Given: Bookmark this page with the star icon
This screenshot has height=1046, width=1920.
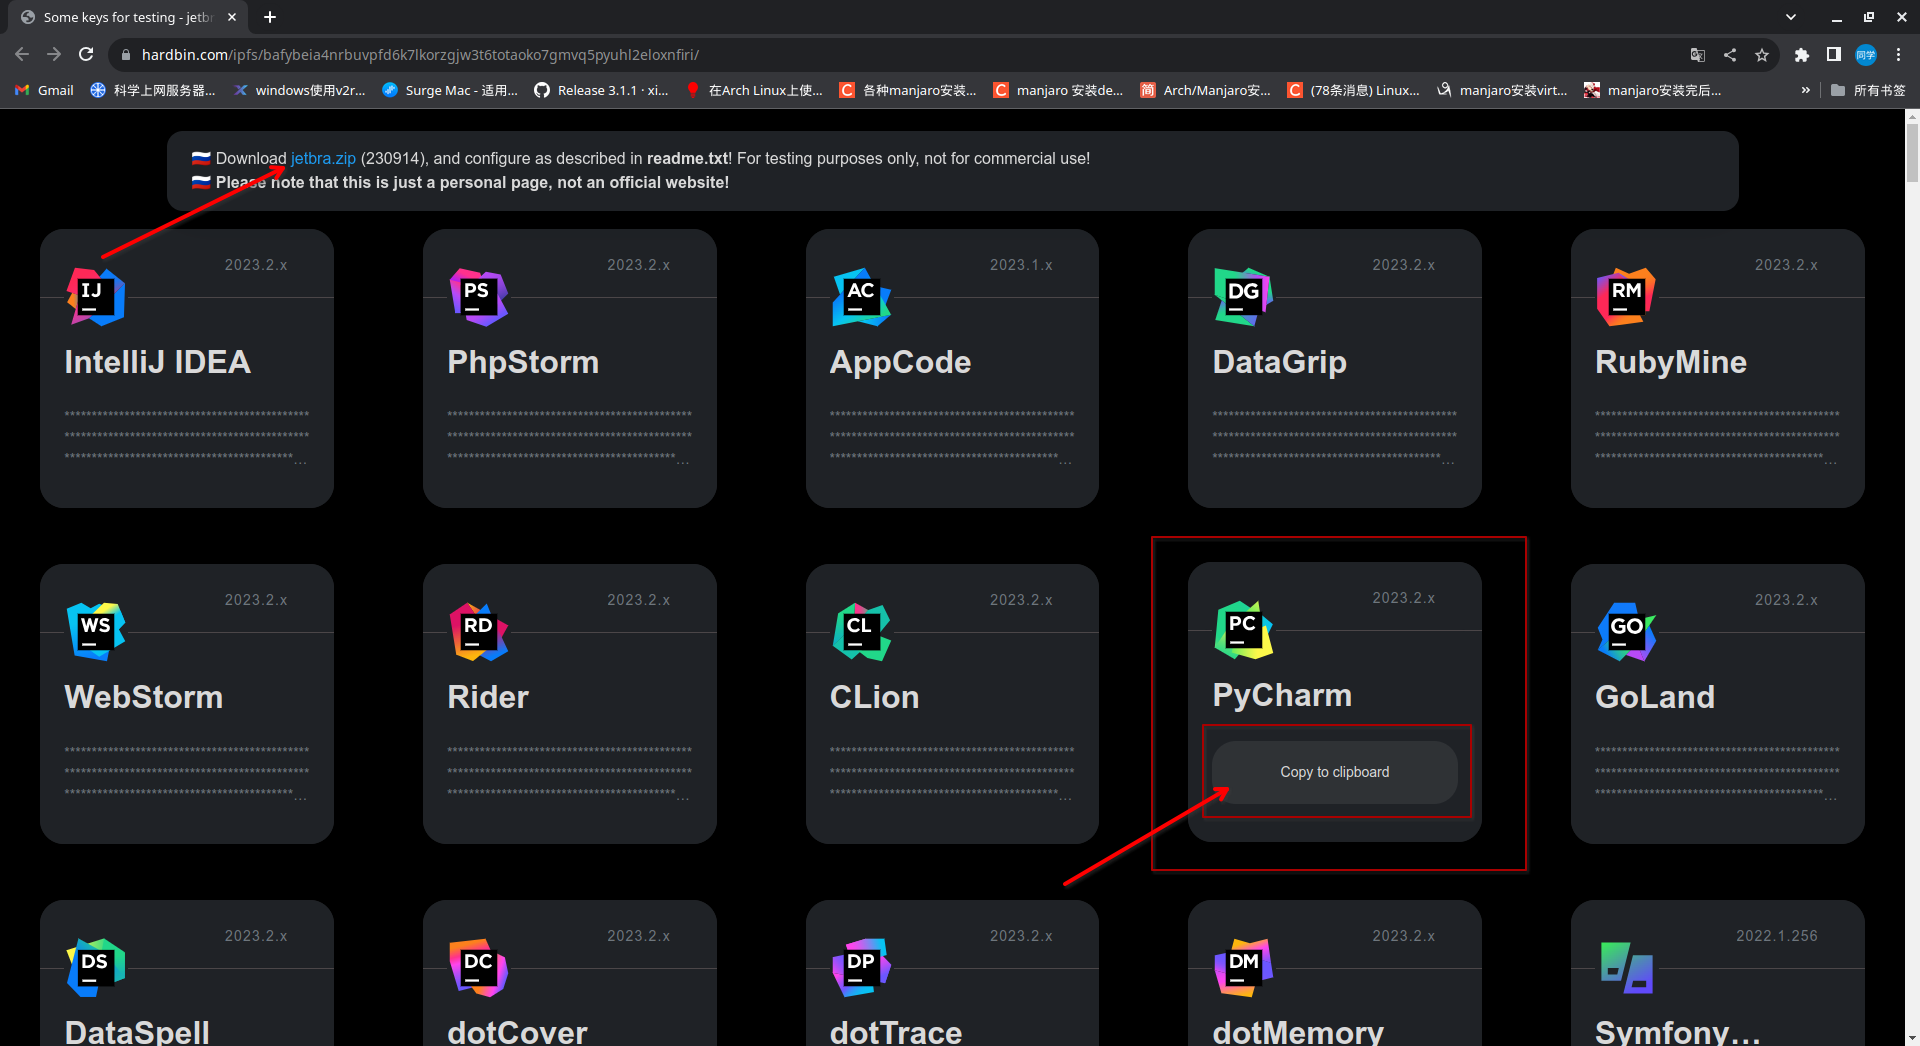Looking at the screenshot, I should click(1762, 55).
